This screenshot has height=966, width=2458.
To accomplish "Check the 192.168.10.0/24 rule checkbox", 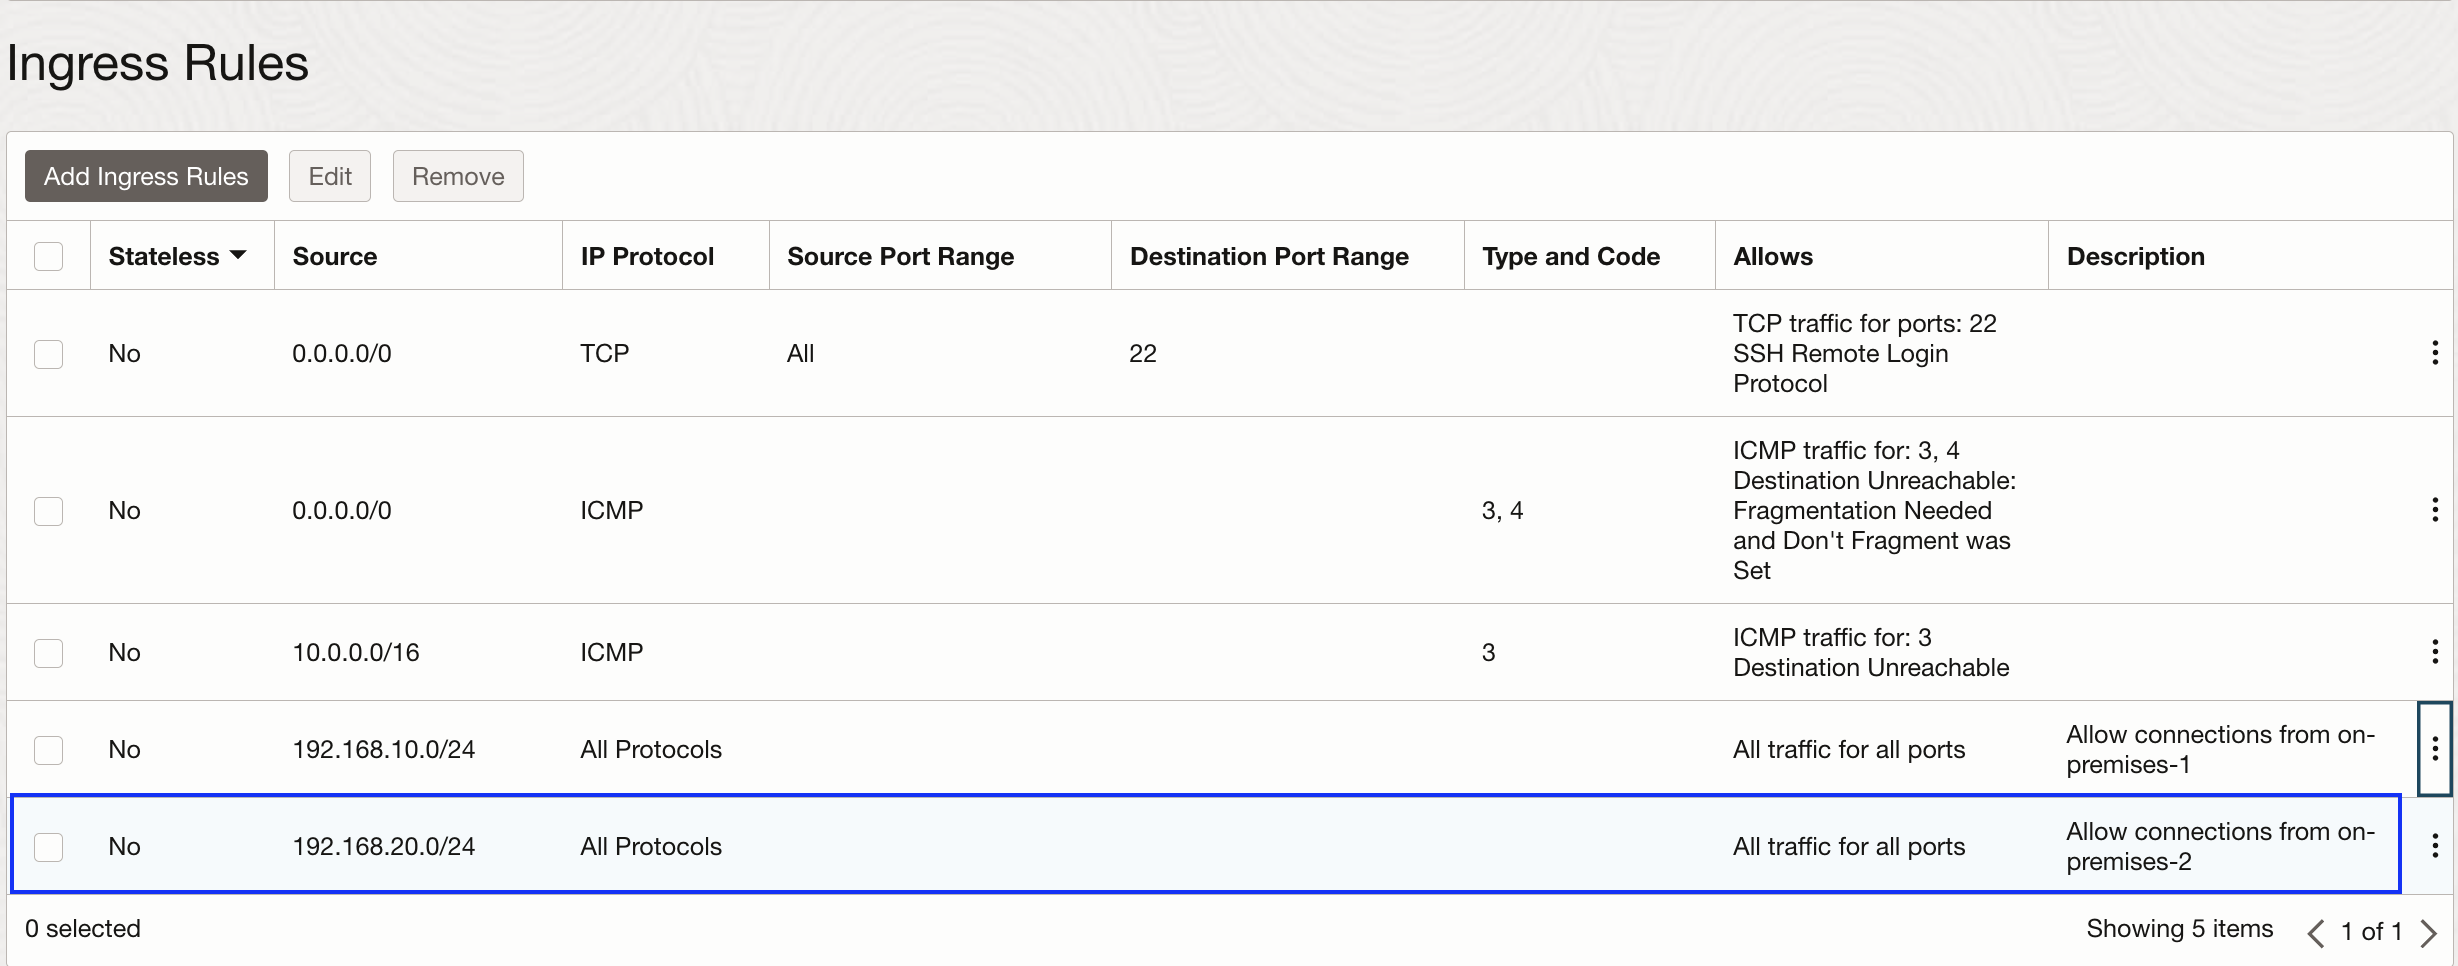I will tap(48, 750).
